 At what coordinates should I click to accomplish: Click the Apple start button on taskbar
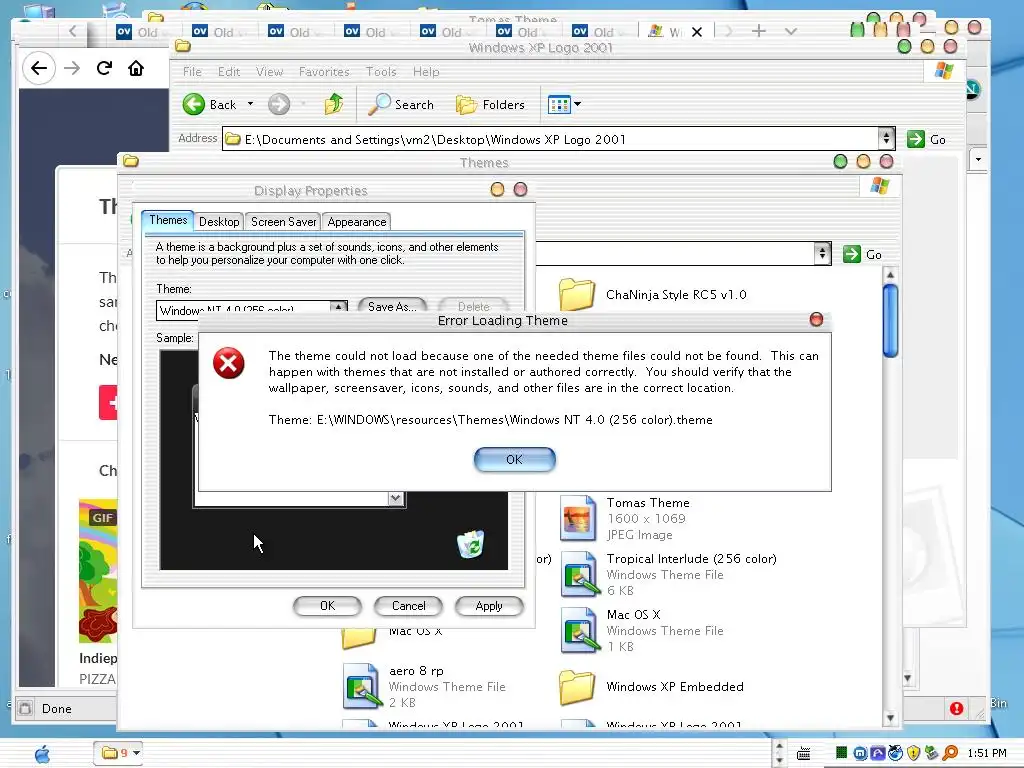tap(42, 754)
